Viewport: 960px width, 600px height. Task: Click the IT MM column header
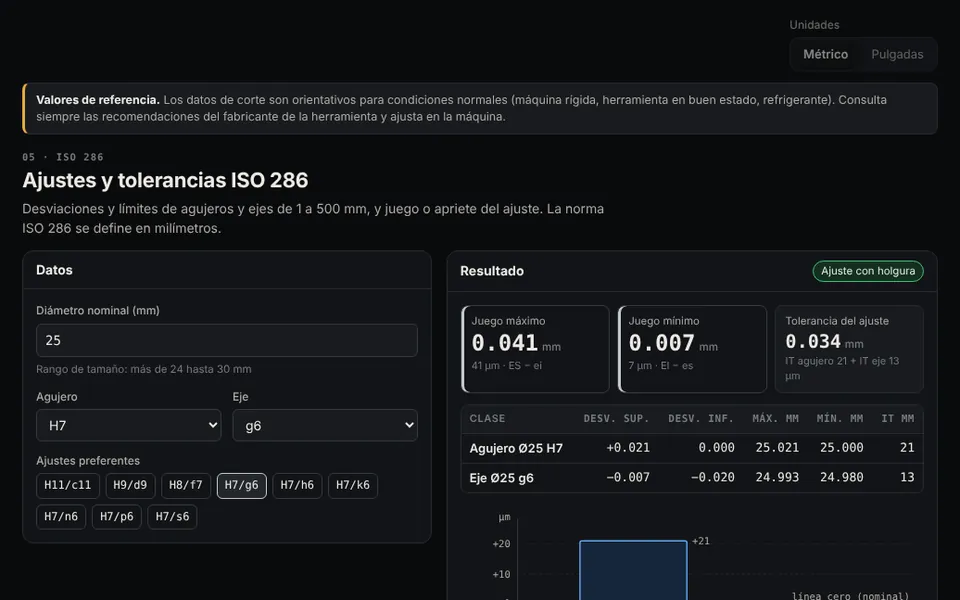coord(898,419)
